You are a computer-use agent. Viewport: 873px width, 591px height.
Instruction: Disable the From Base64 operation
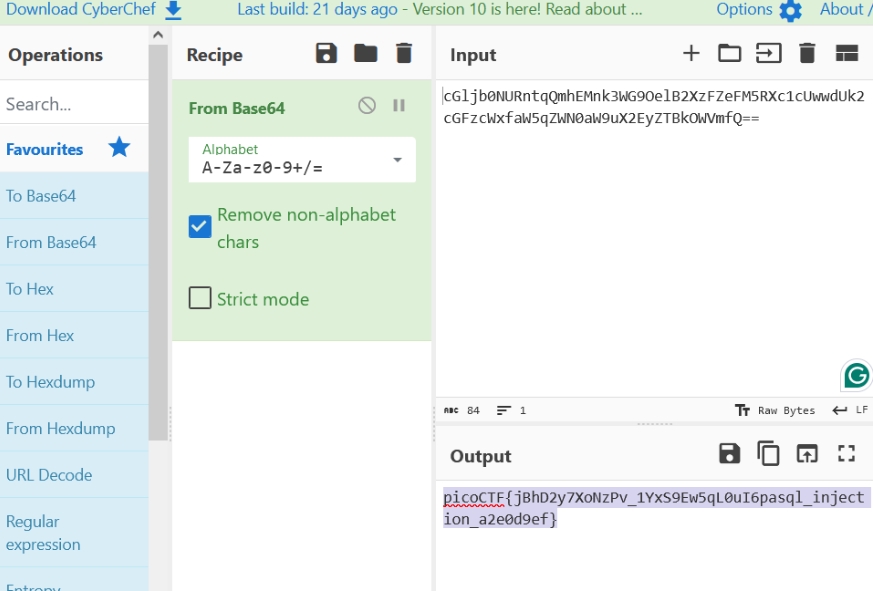[367, 106]
